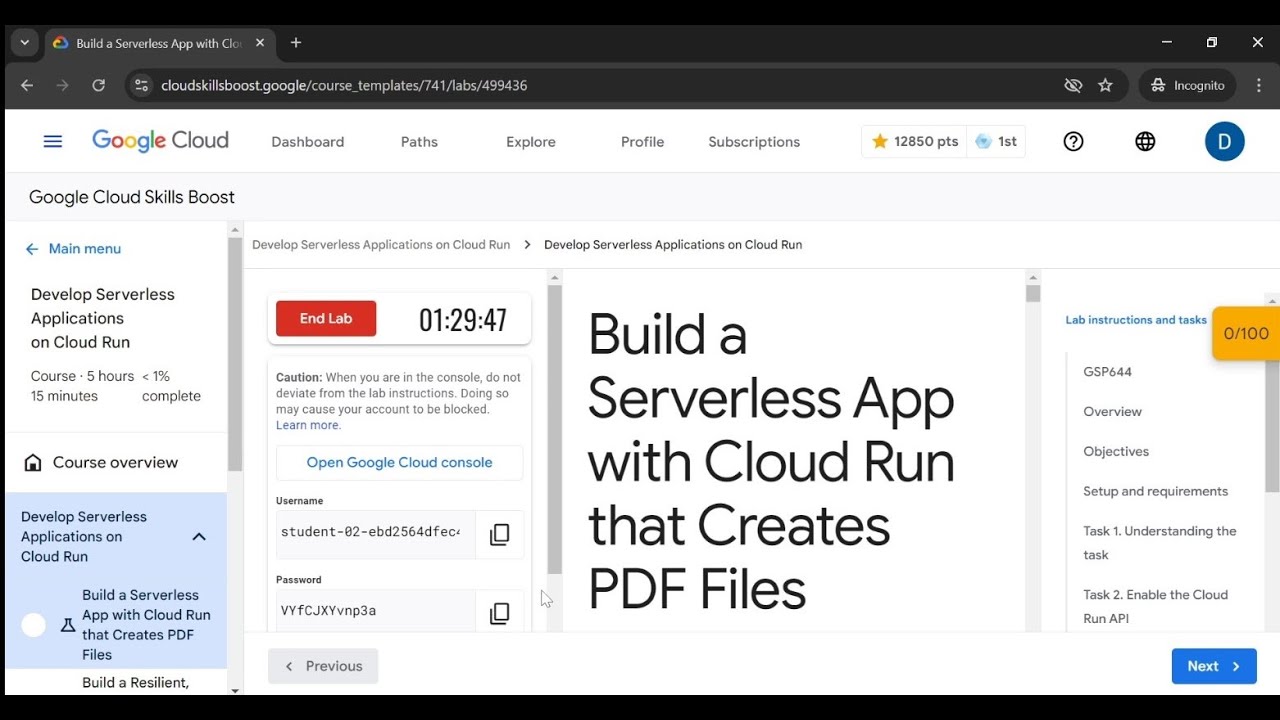Toggle the lab completion circle in sidebar
Image resolution: width=1280 pixels, height=720 pixels.
point(34,625)
